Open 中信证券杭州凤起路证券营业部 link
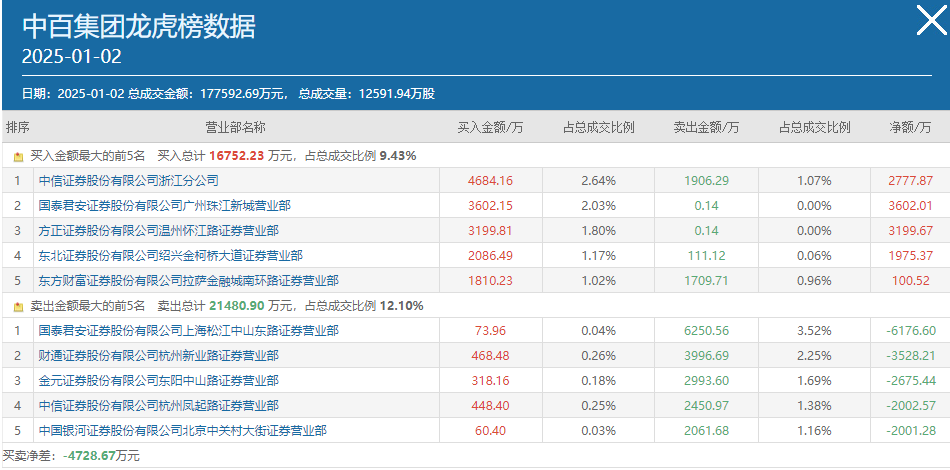Image resolution: width=950 pixels, height=470 pixels. coord(158,406)
